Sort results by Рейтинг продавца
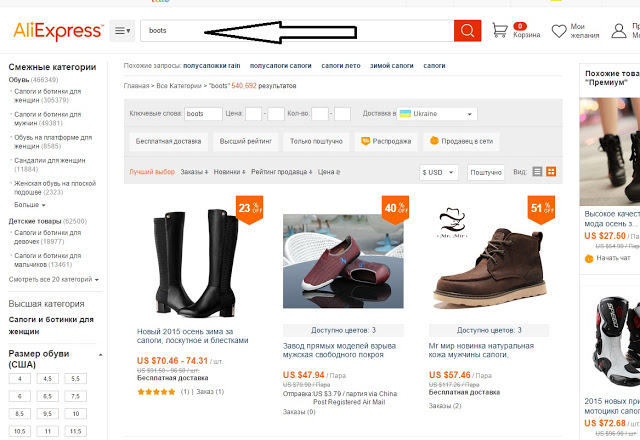 click(281, 172)
